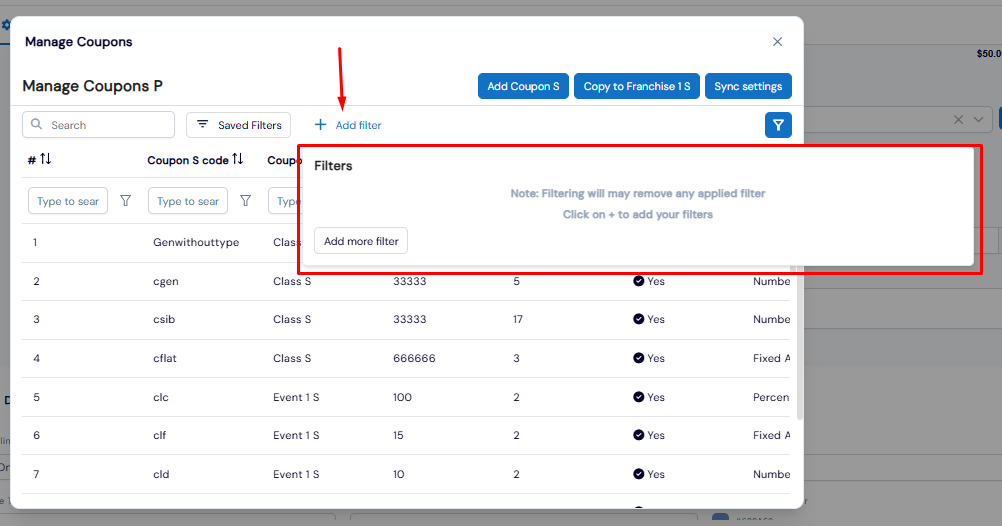Screen dimensions: 1002x526
Task: Click Copy to Franchise 1 S
Action: (x=636, y=86)
